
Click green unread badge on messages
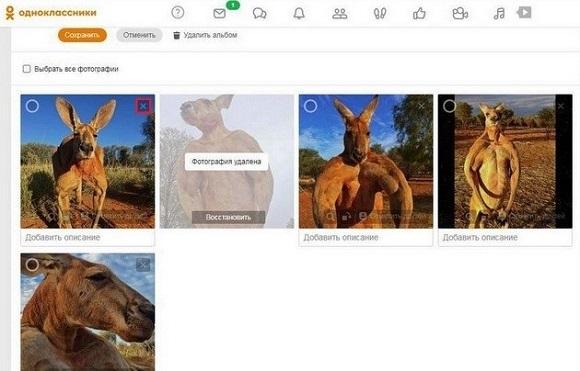(233, 5)
